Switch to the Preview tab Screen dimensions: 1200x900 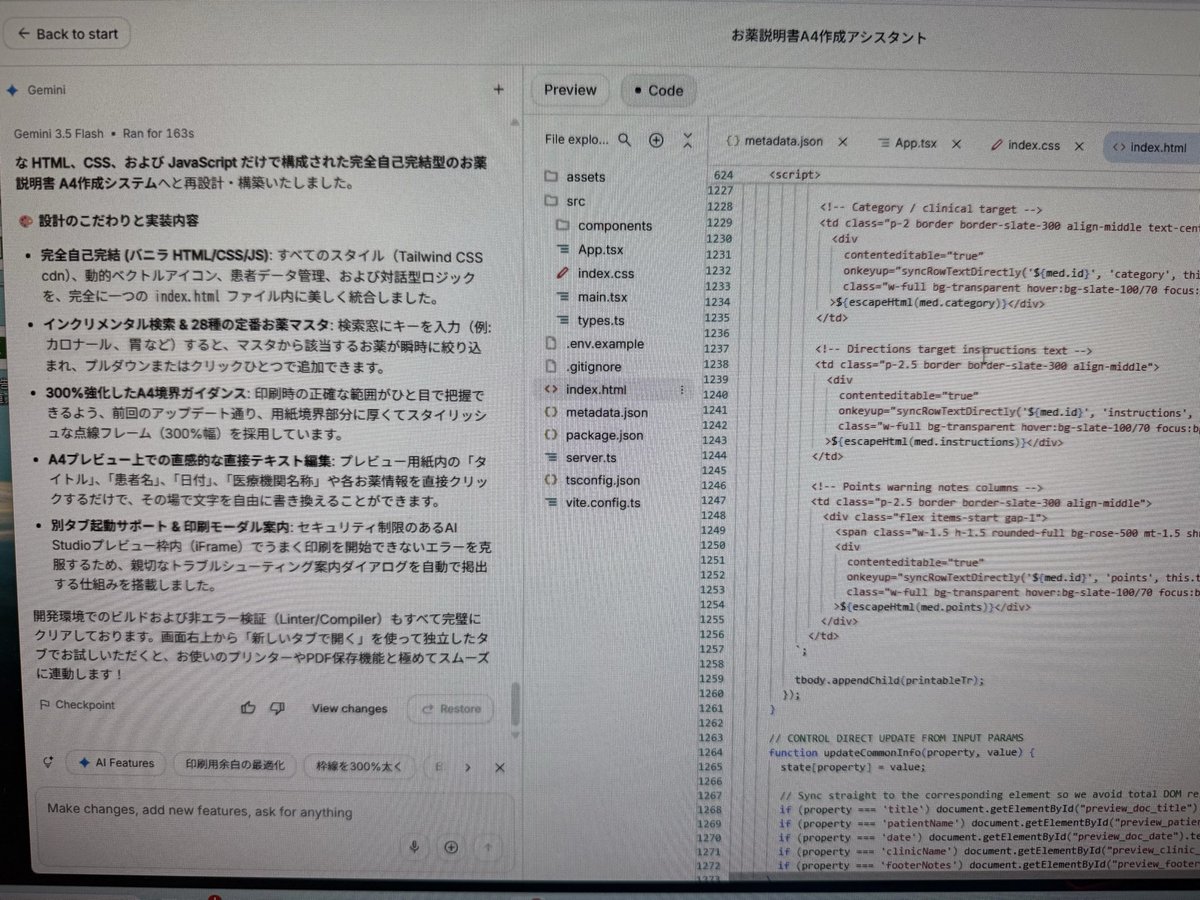point(570,90)
